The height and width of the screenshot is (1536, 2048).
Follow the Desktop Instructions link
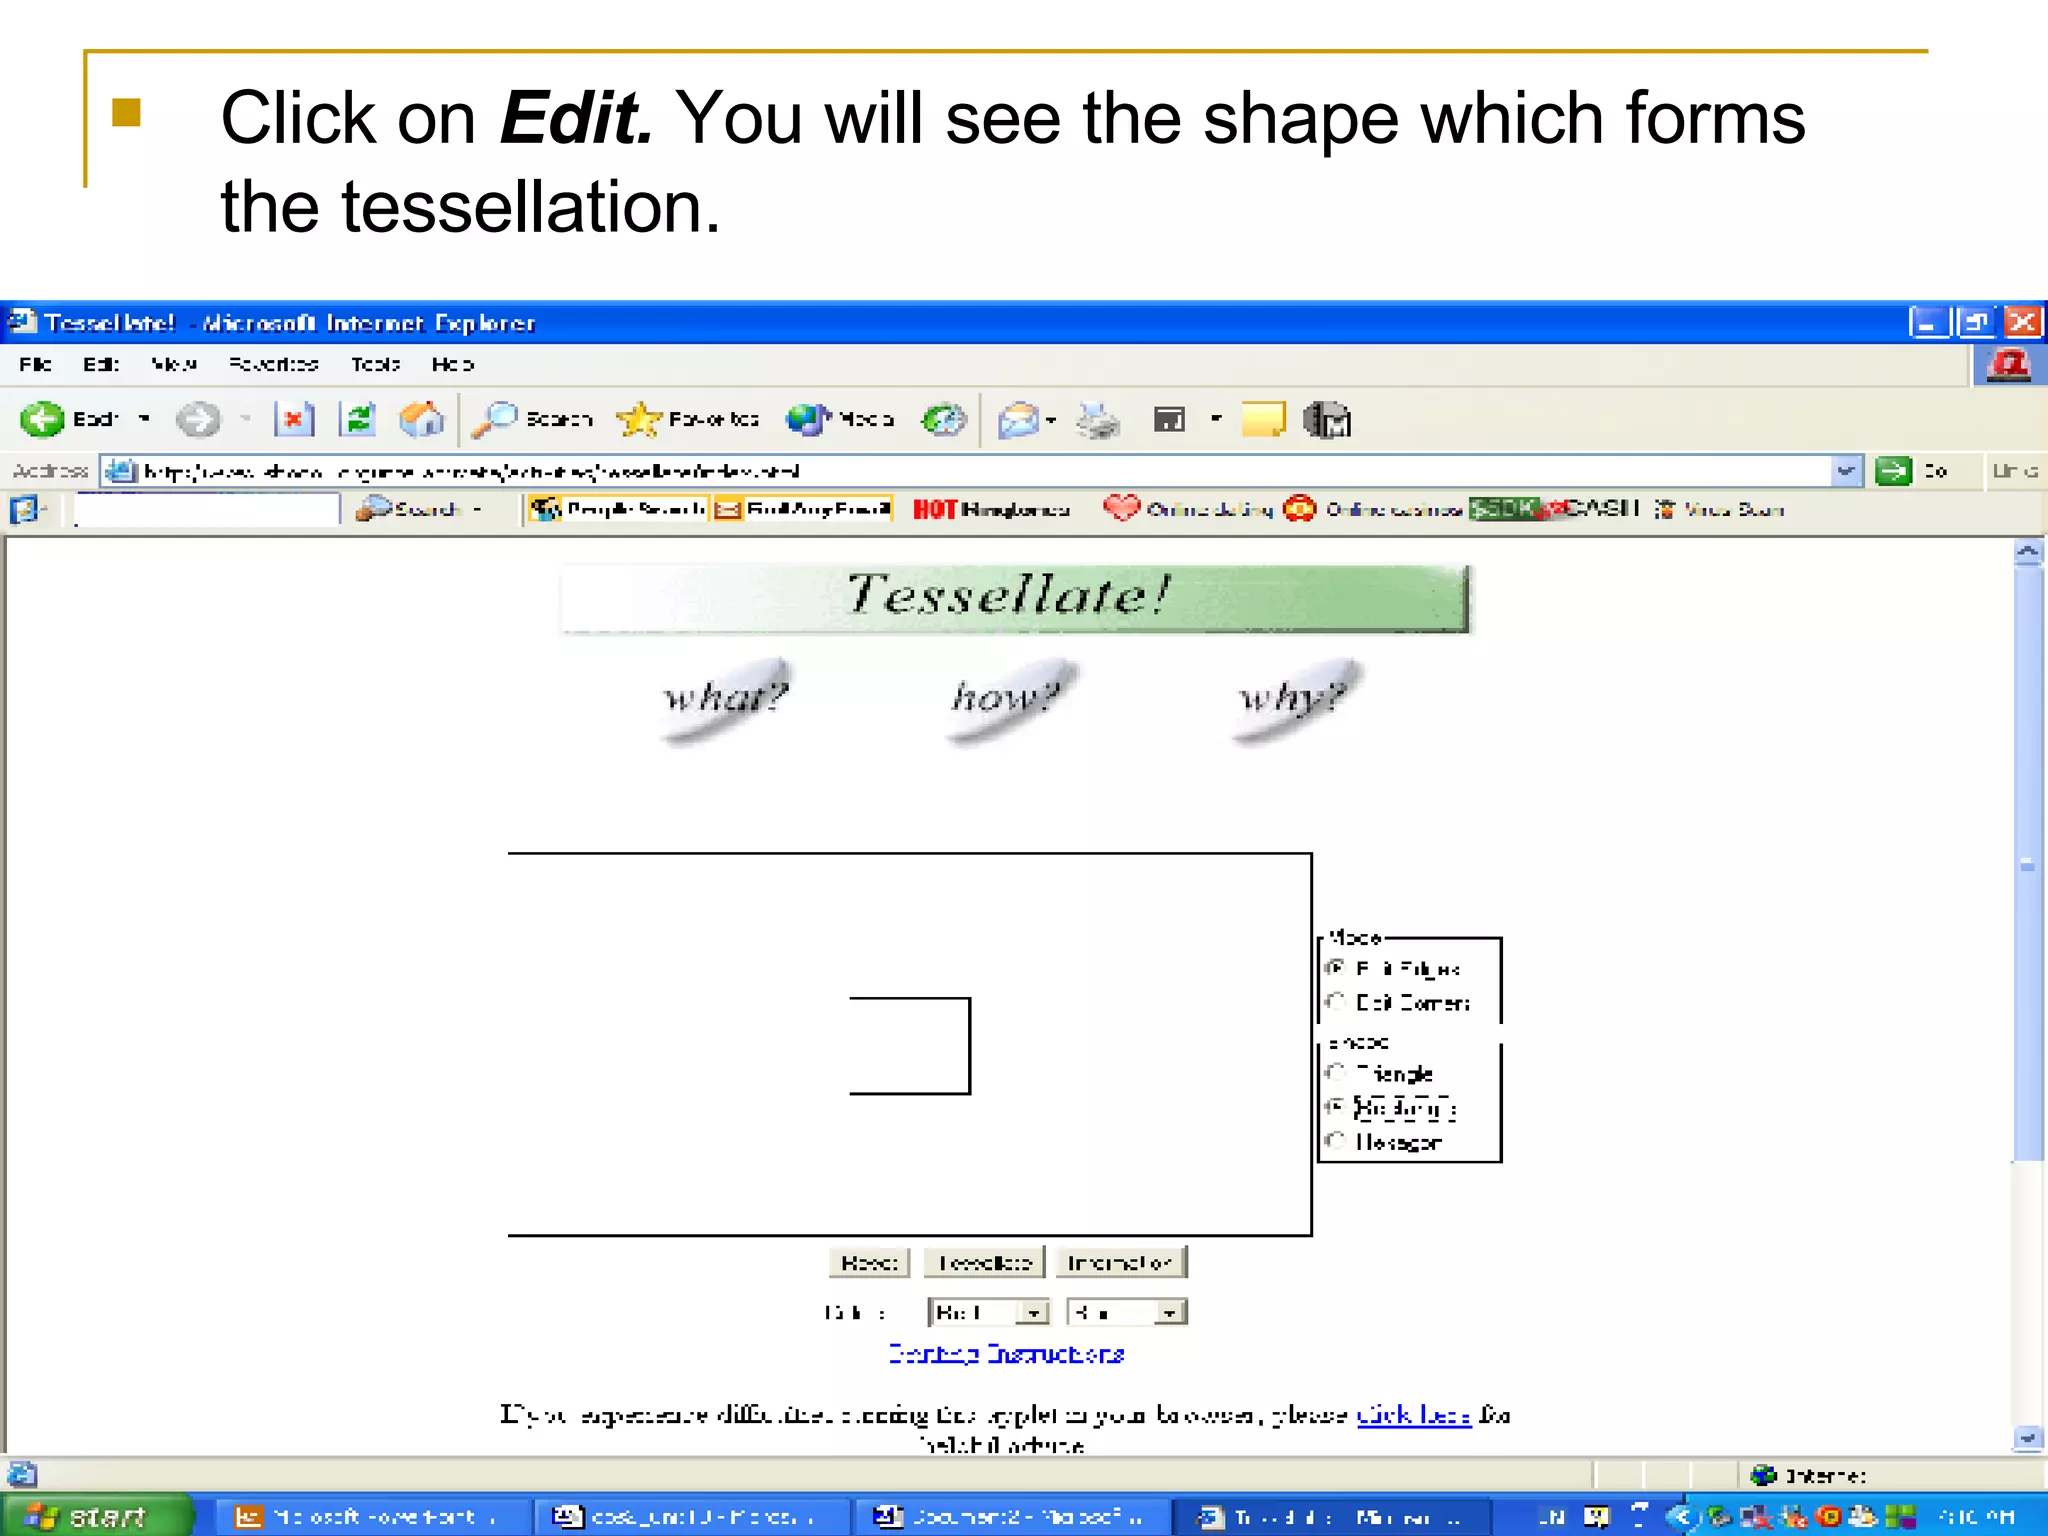[1006, 1354]
